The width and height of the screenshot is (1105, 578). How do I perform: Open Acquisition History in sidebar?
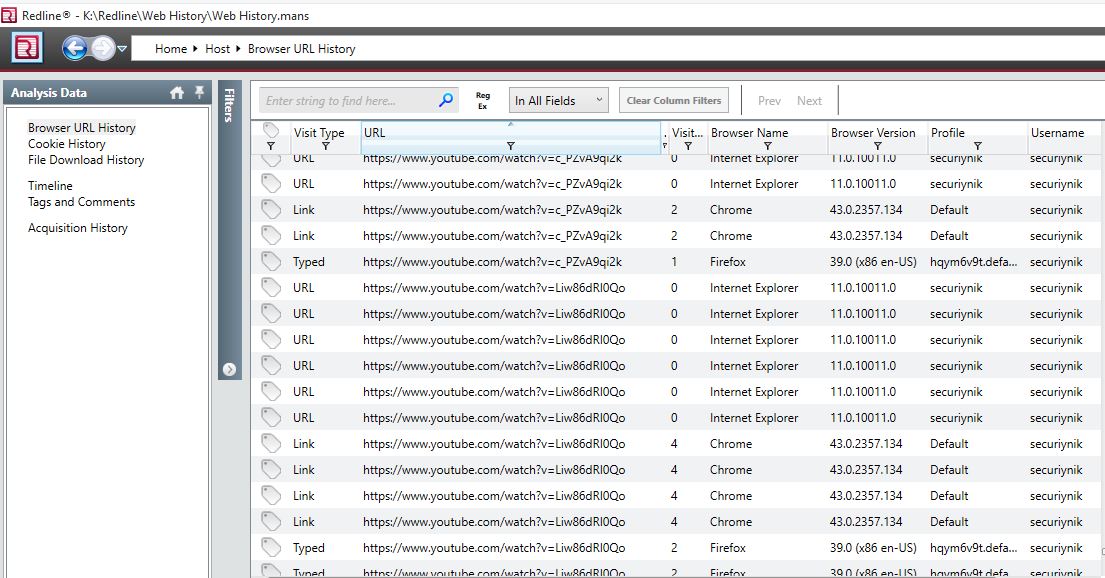click(78, 228)
